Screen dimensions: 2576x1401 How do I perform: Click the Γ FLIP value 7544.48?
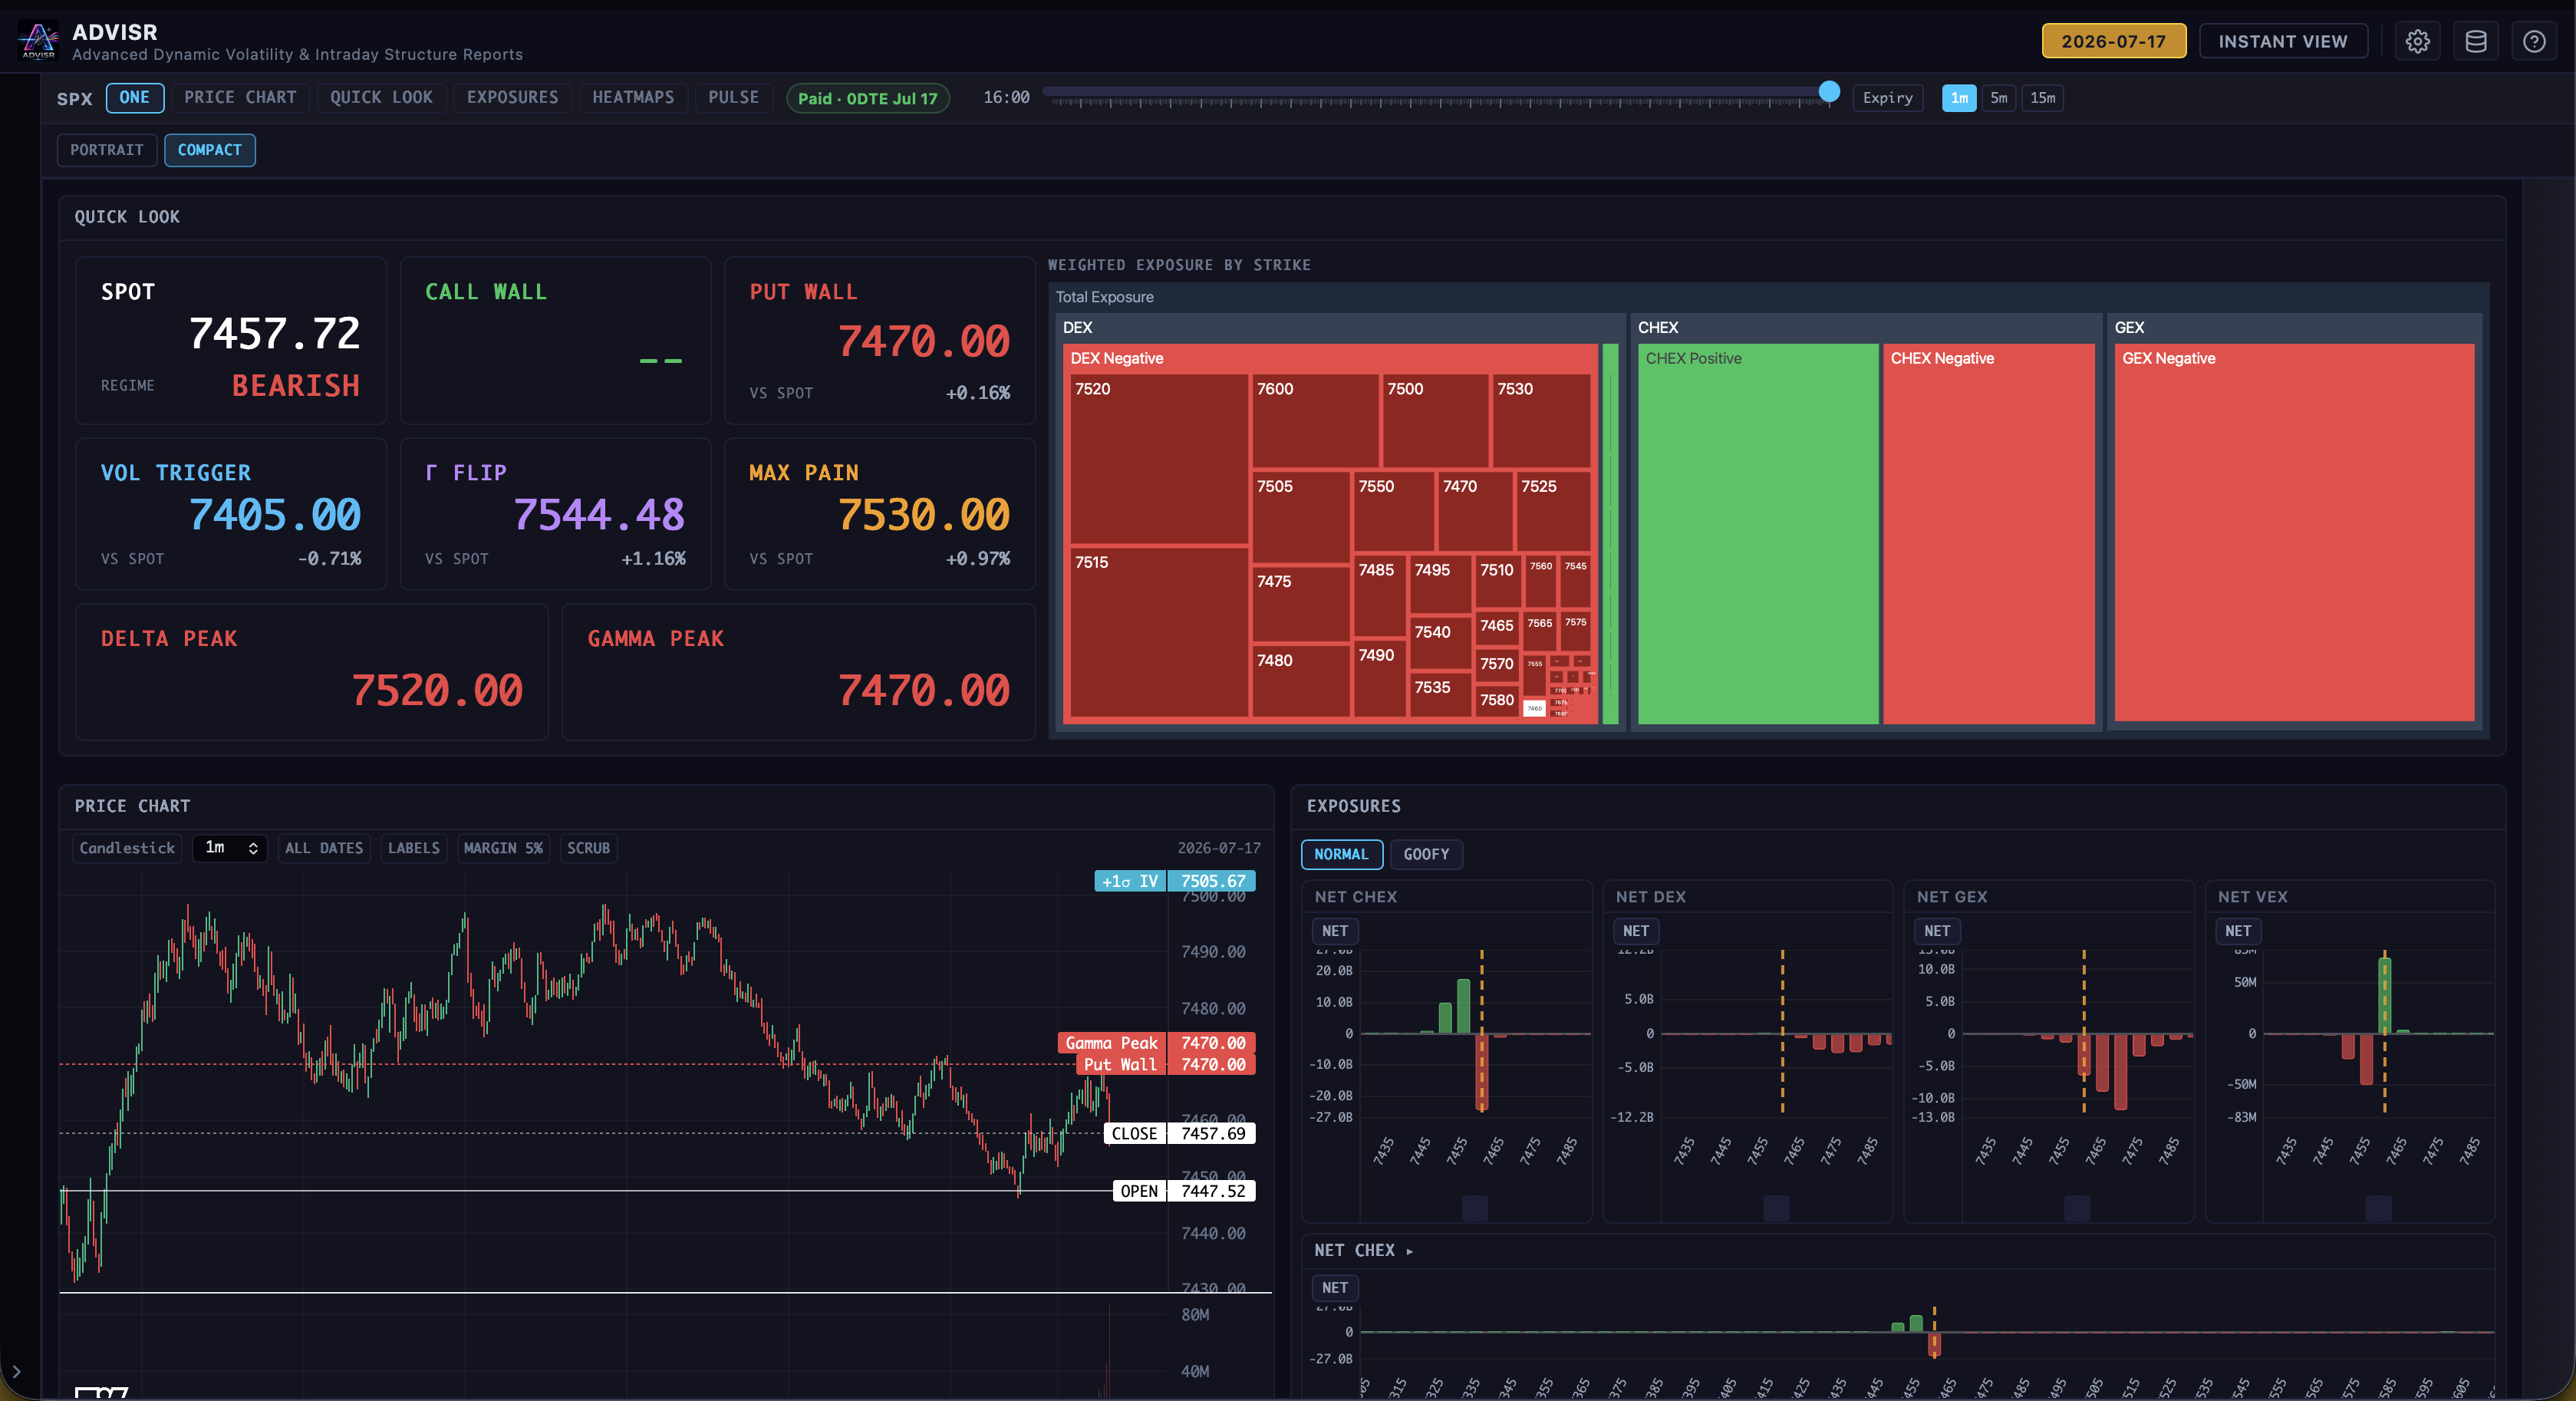(x=598, y=515)
